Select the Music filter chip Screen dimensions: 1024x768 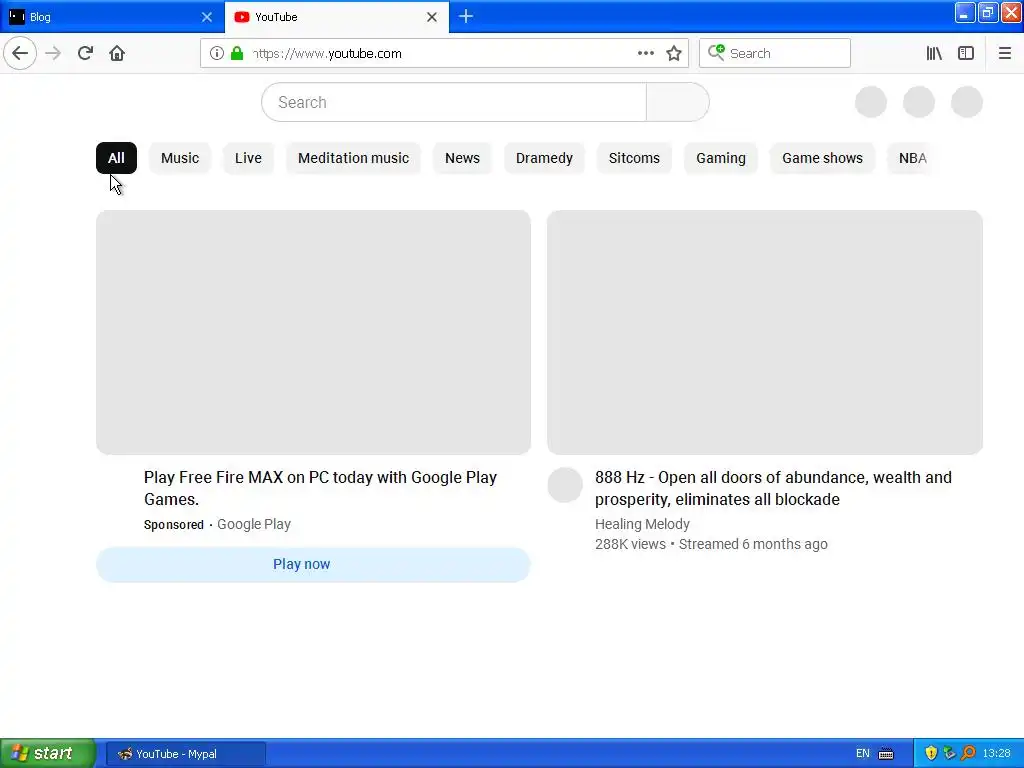click(x=180, y=158)
